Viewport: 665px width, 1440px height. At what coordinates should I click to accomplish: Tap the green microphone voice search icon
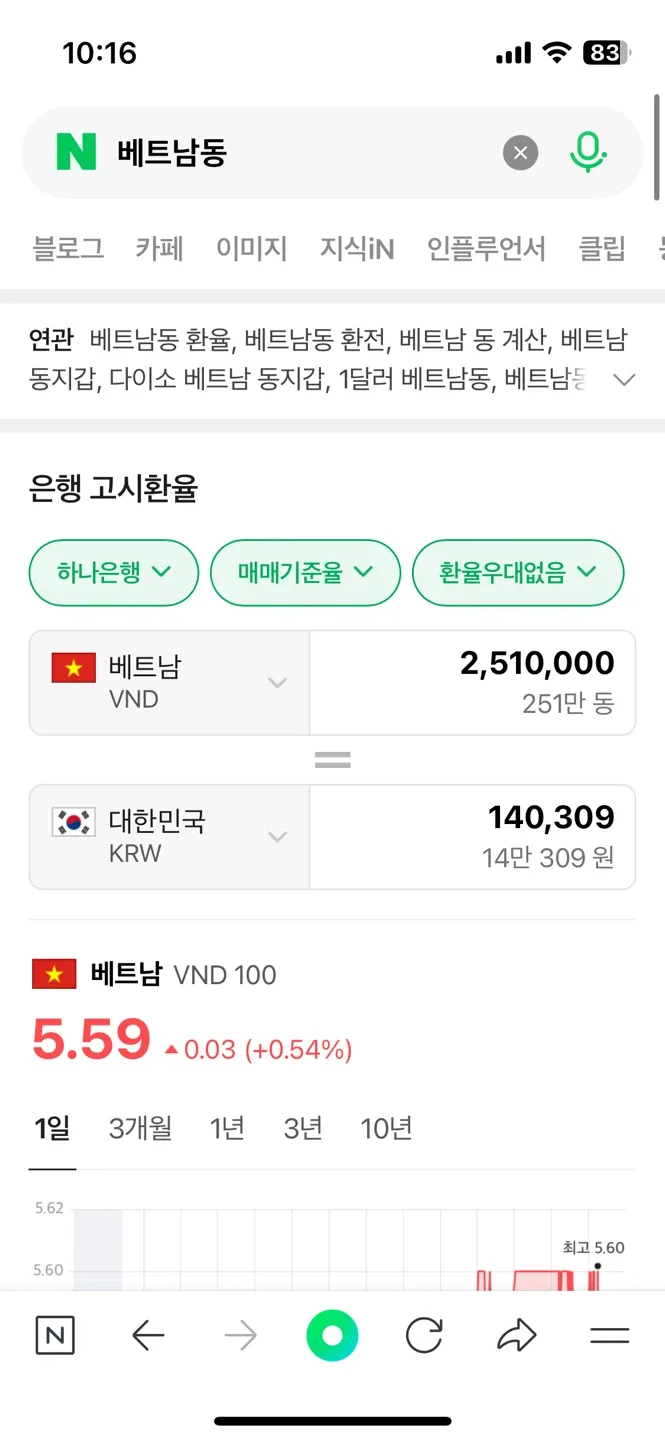pos(588,153)
